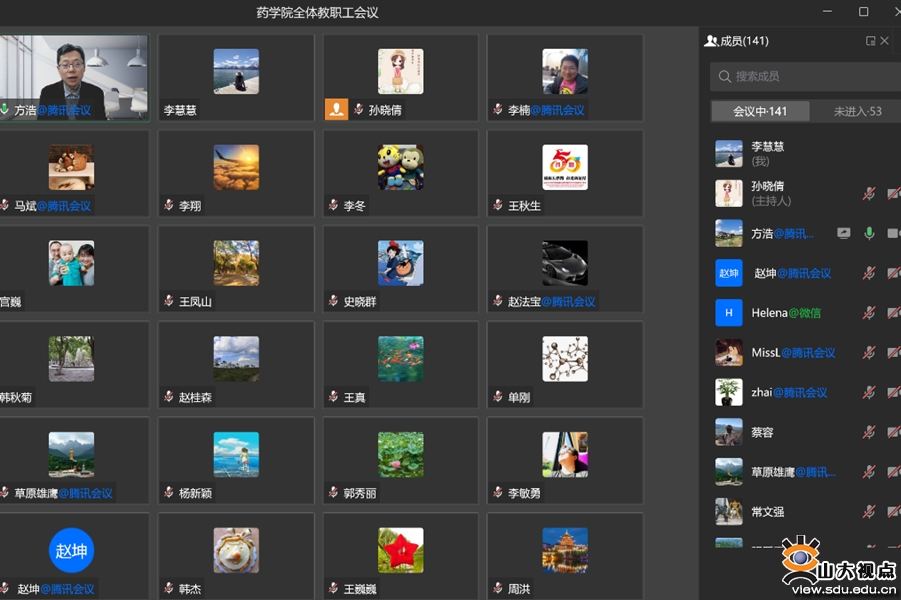Toggle Helena's muted microphone in the list

click(x=869, y=313)
